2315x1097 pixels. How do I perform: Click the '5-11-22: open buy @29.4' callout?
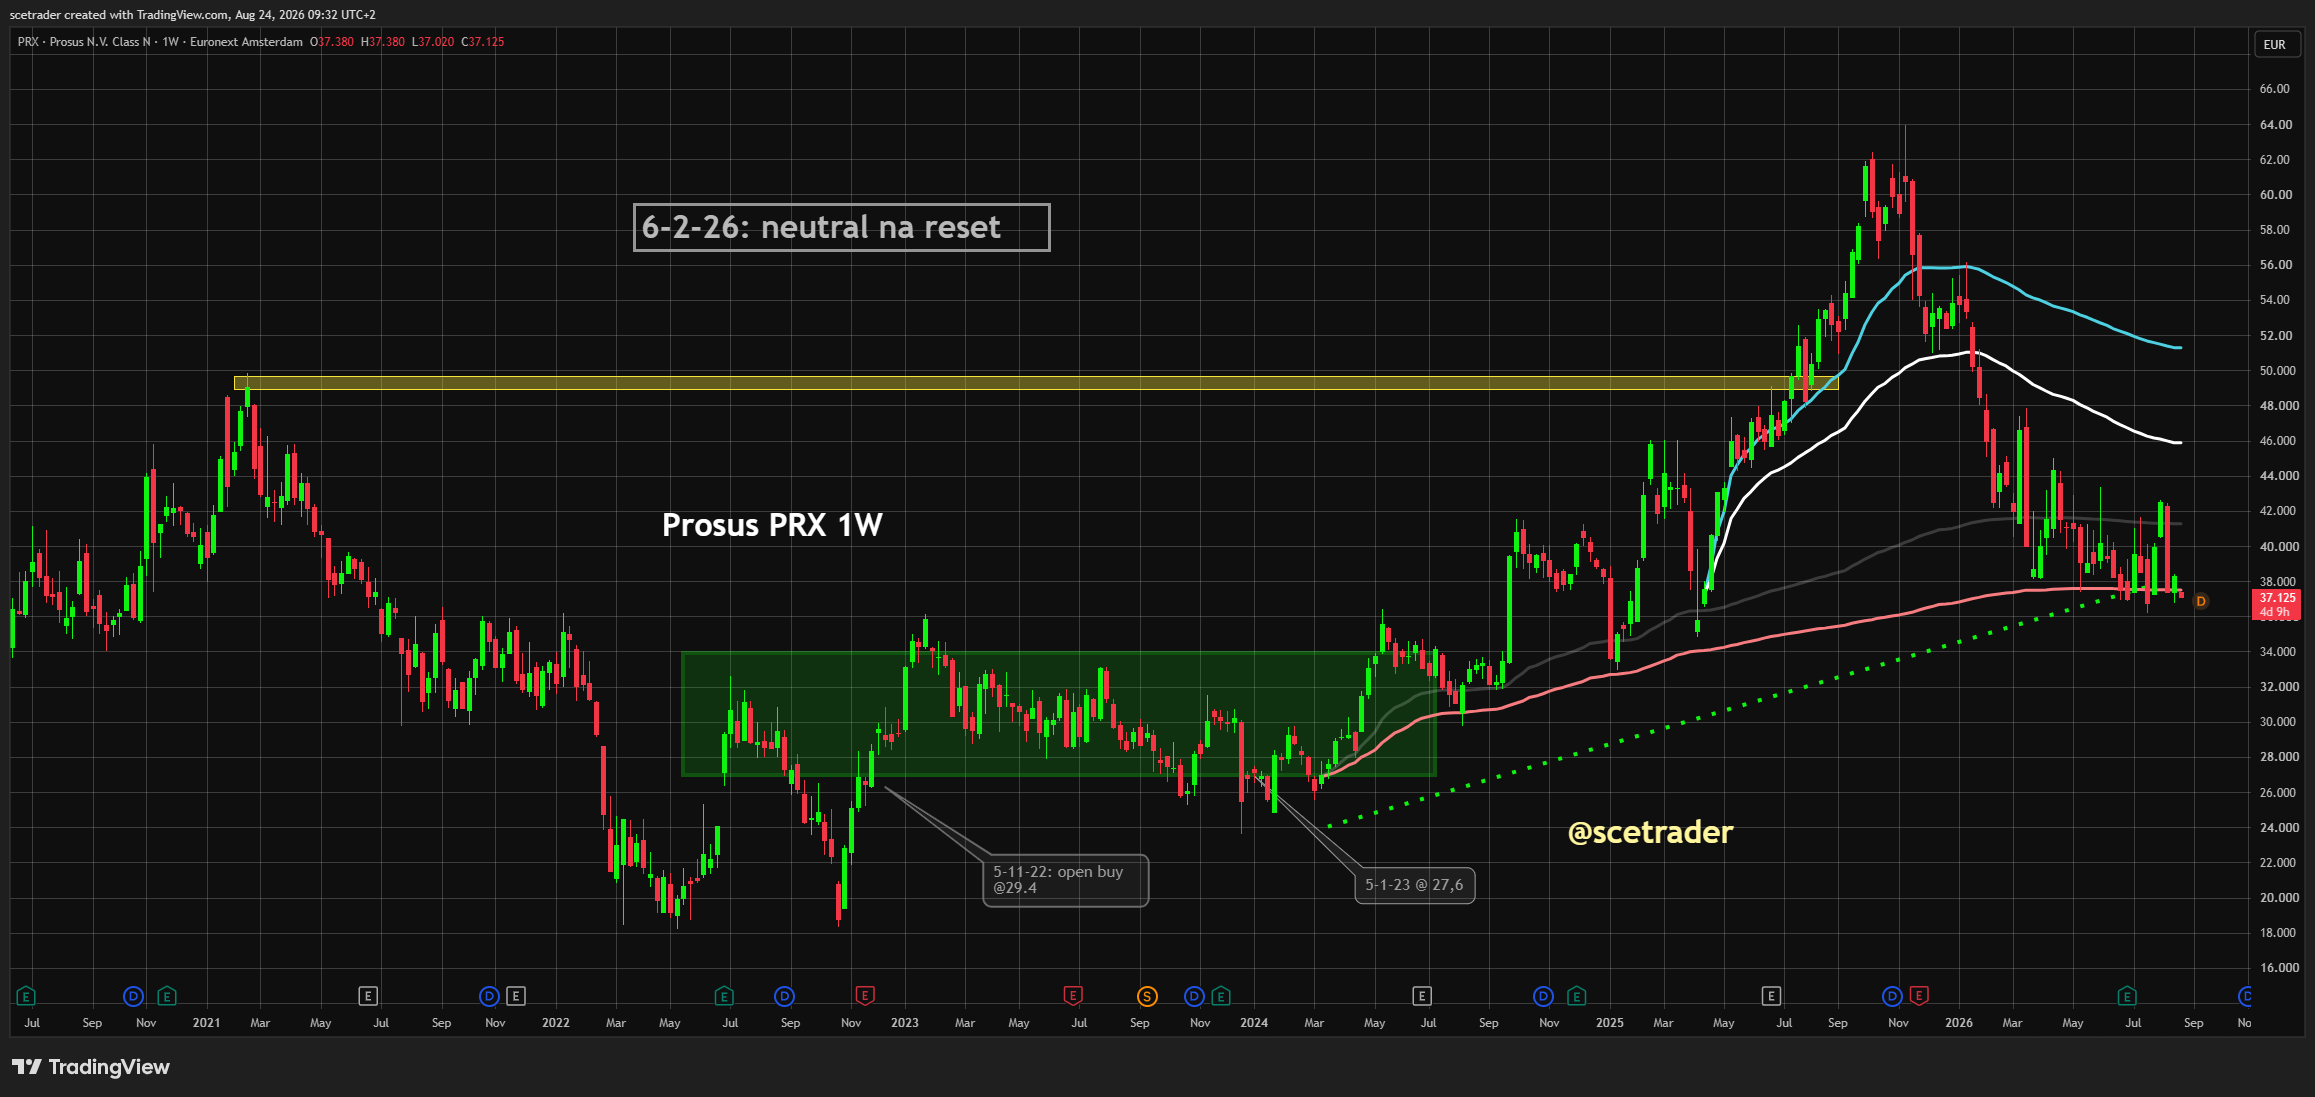(x=1066, y=880)
